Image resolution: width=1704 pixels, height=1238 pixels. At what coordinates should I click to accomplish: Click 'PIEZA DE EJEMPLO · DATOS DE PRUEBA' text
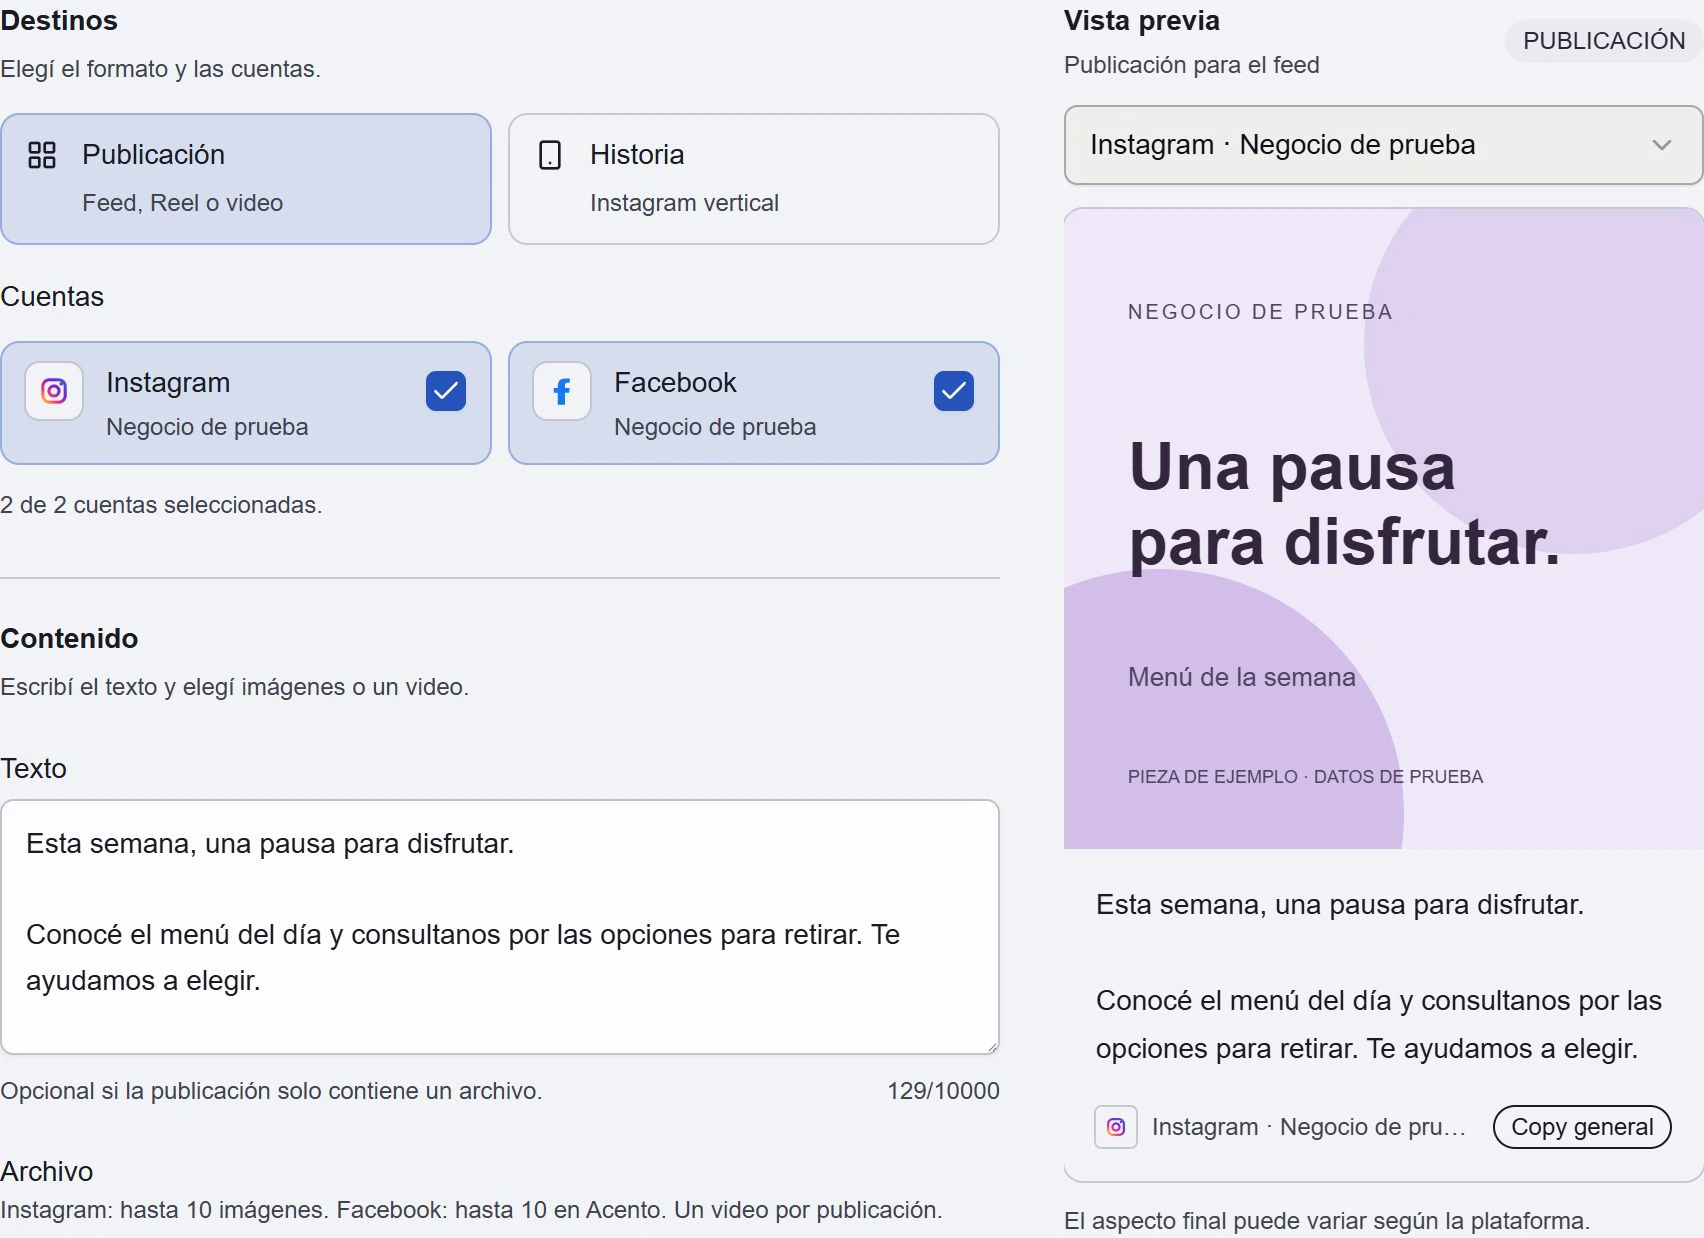coord(1305,777)
